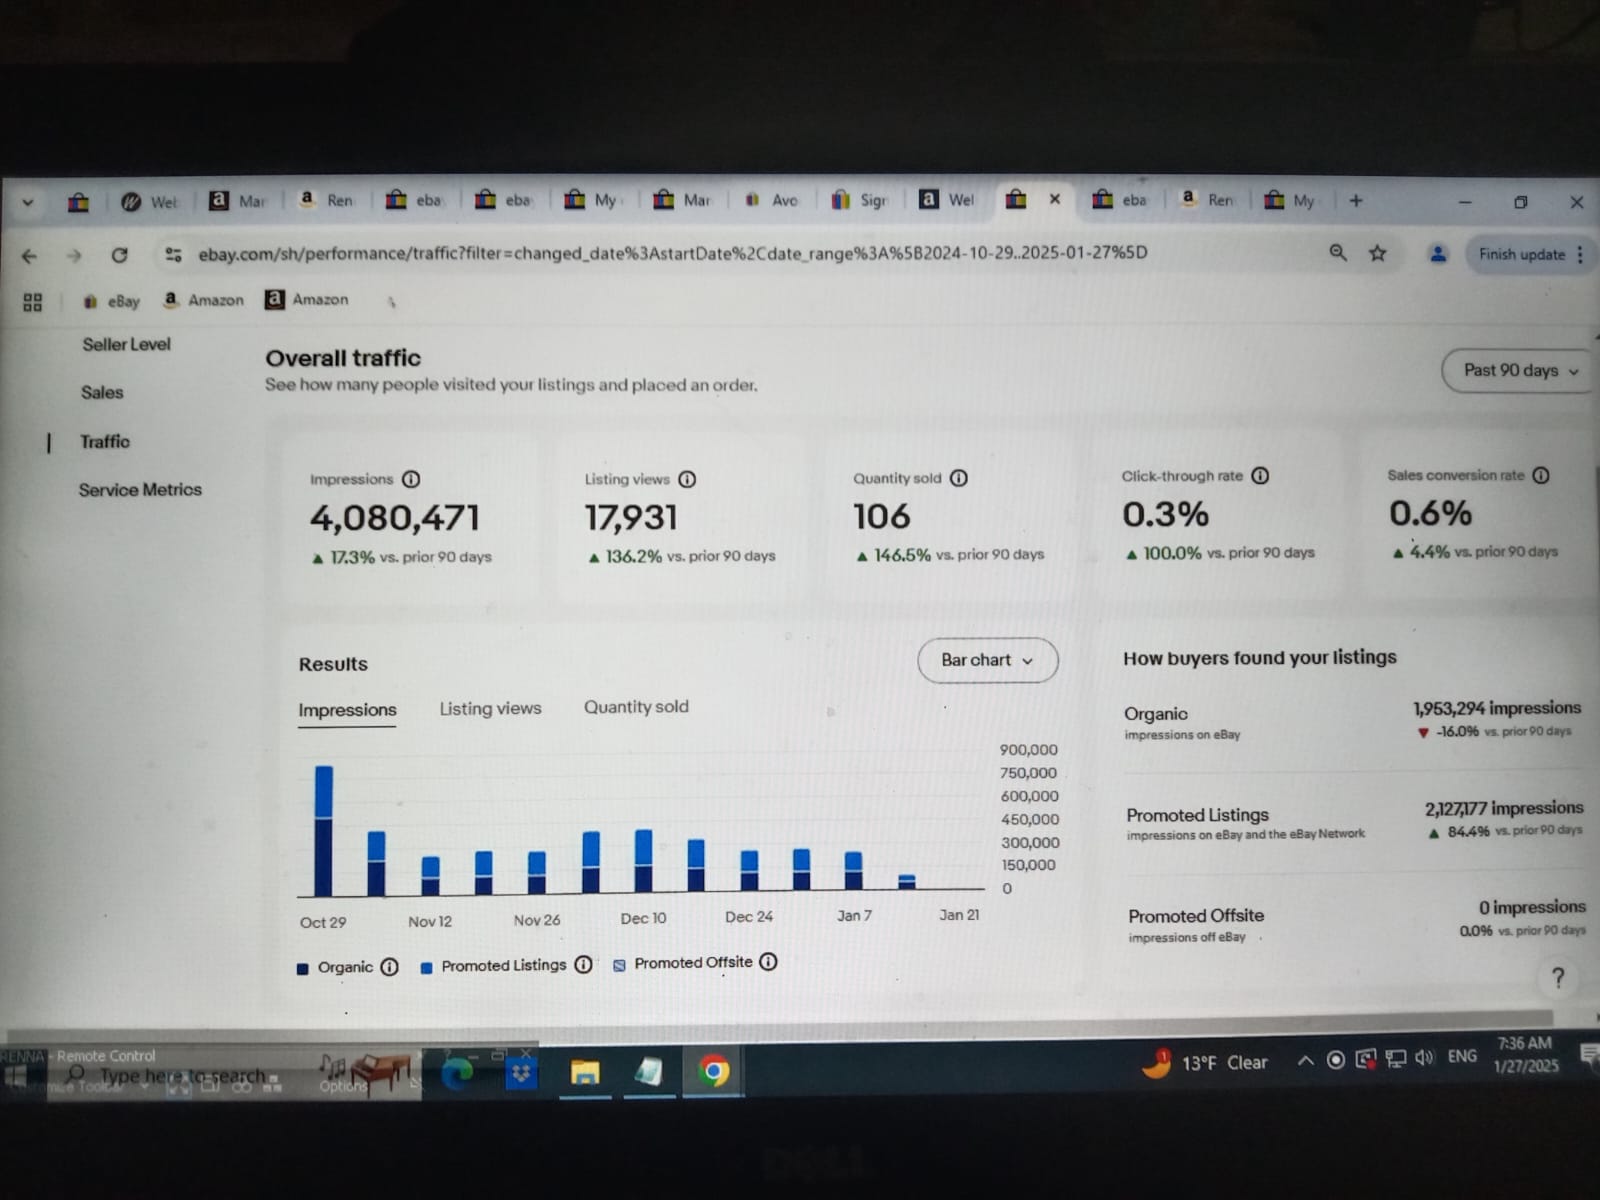Open Chrome from the taskbar
The height and width of the screenshot is (1200, 1600).
tap(713, 1072)
